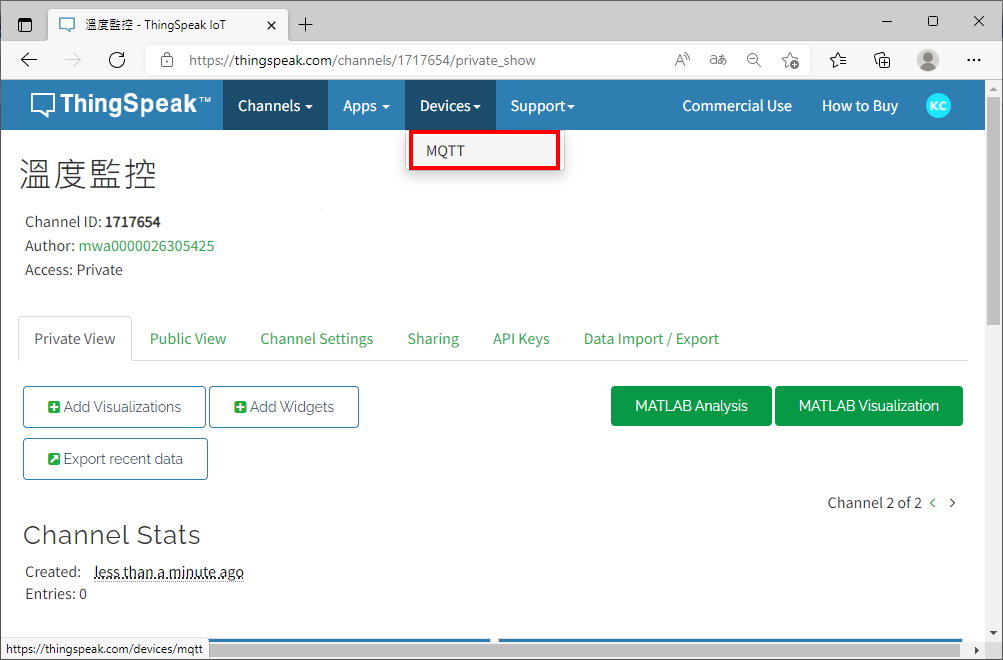Click the vertical scrollbar thumb
1003x660 pixels.
[993, 211]
